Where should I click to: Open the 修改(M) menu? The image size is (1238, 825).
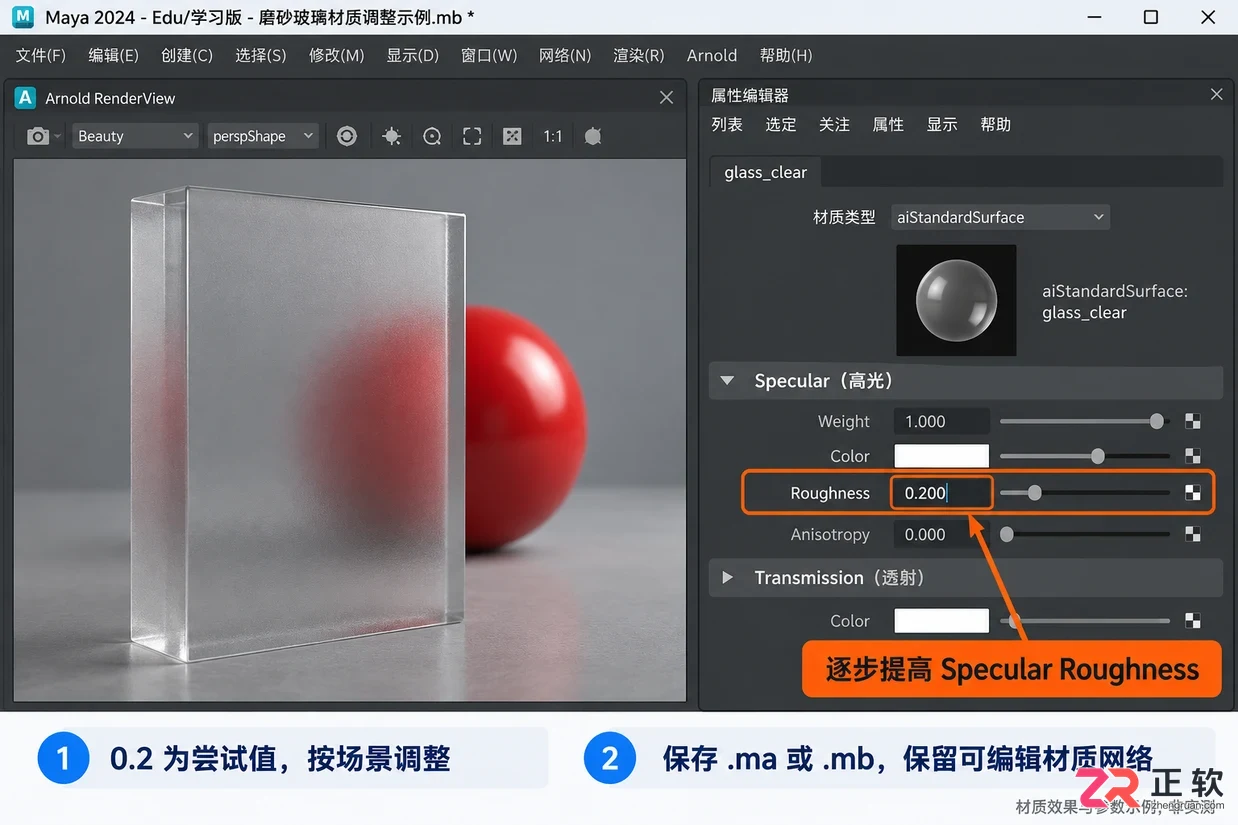point(337,55)
